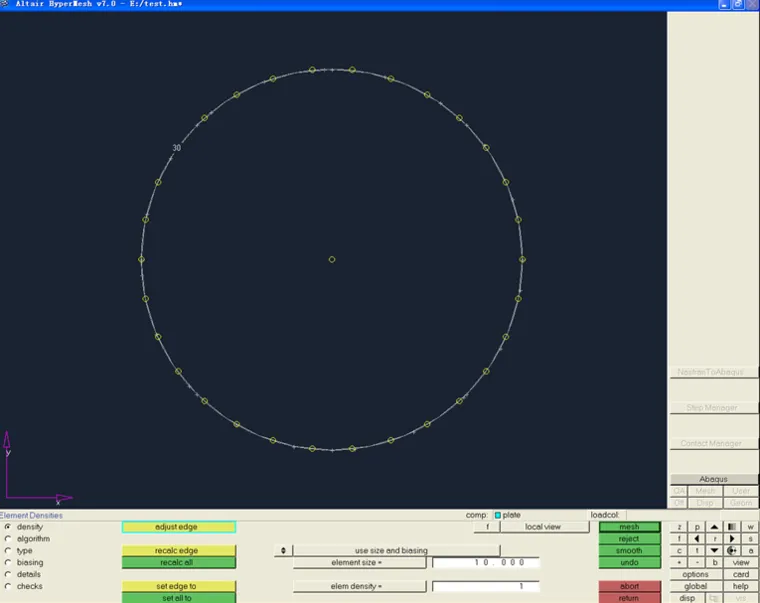Click the red abort button
760x603 pixels.
coord(629,586)
